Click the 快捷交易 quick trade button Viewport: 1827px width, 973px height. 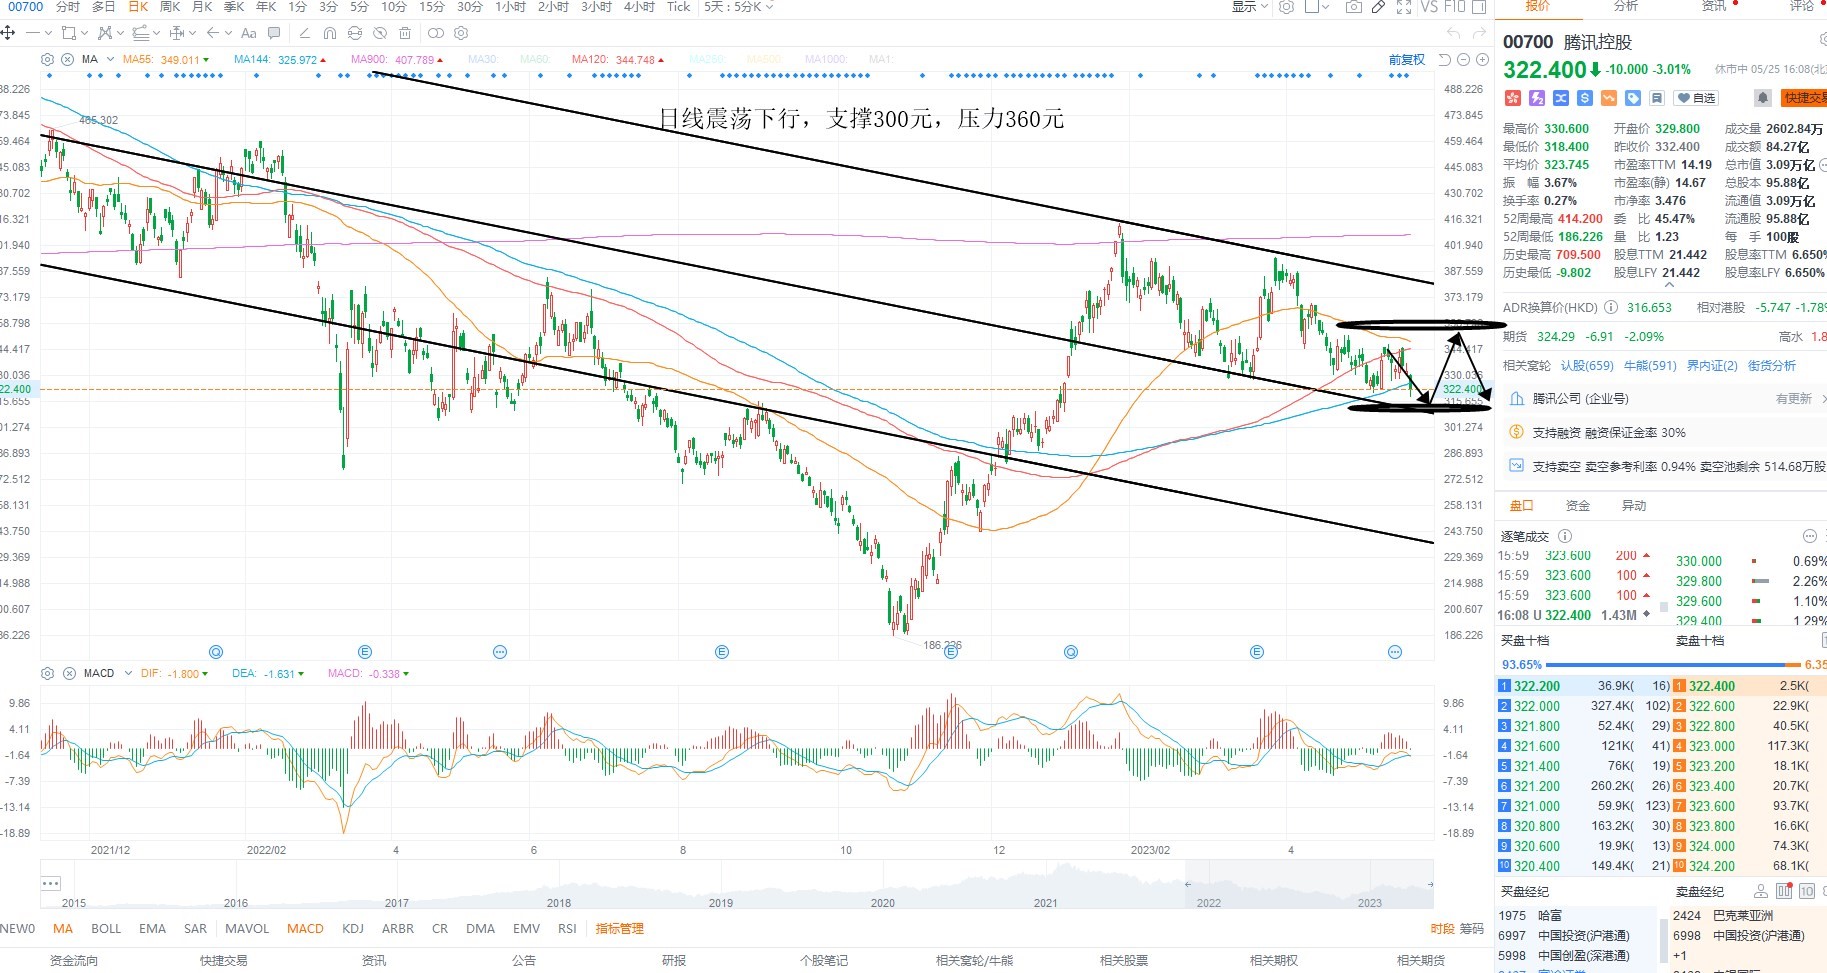click(x=1804, y=98)
